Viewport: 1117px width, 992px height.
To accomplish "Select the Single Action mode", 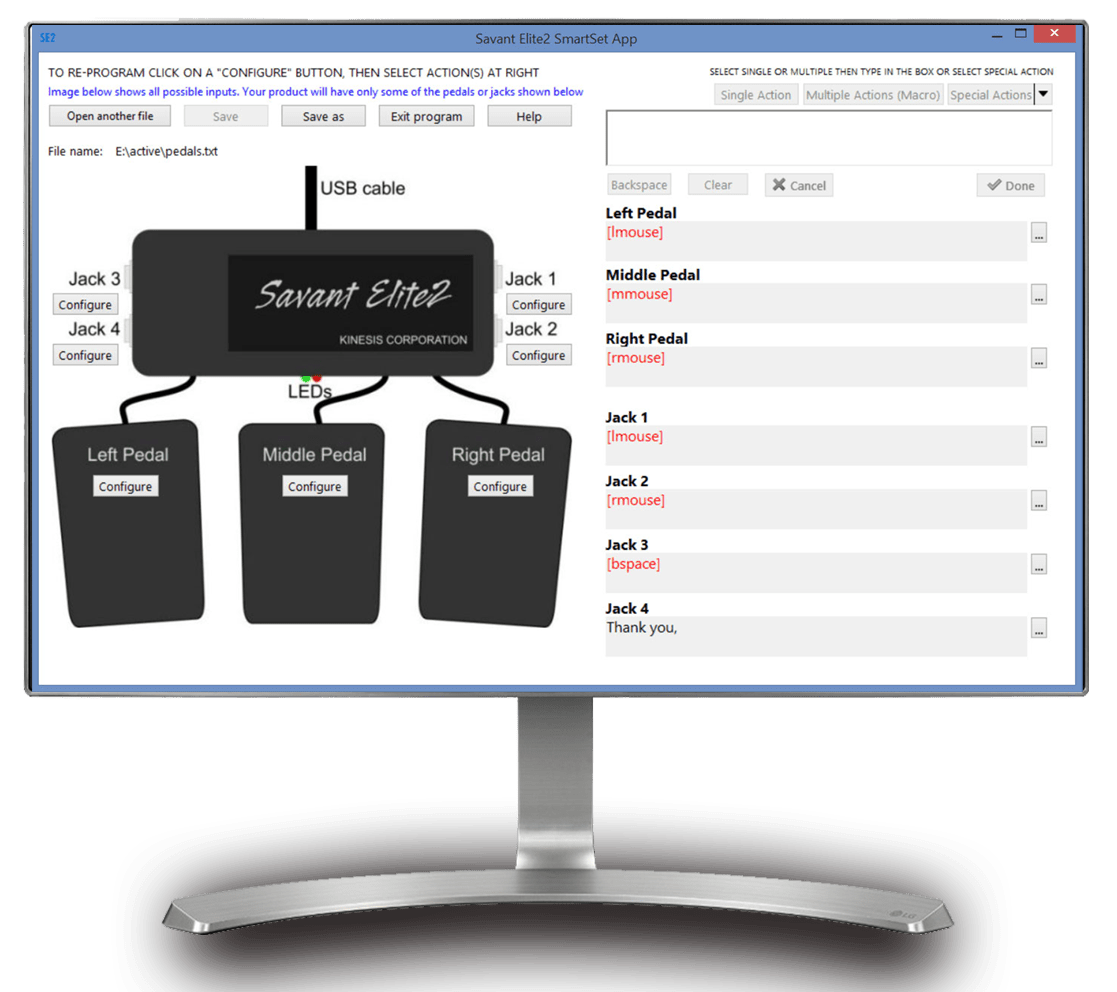I will coord(756,95).
